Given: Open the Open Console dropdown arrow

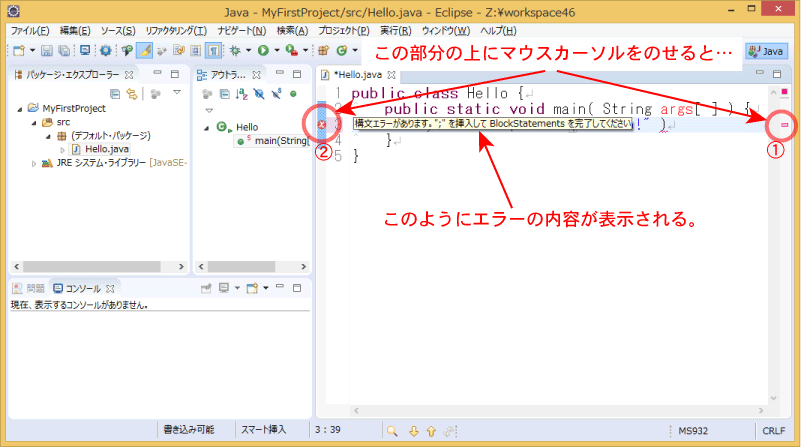Looking at the screenshot, I should pos(266,289).
